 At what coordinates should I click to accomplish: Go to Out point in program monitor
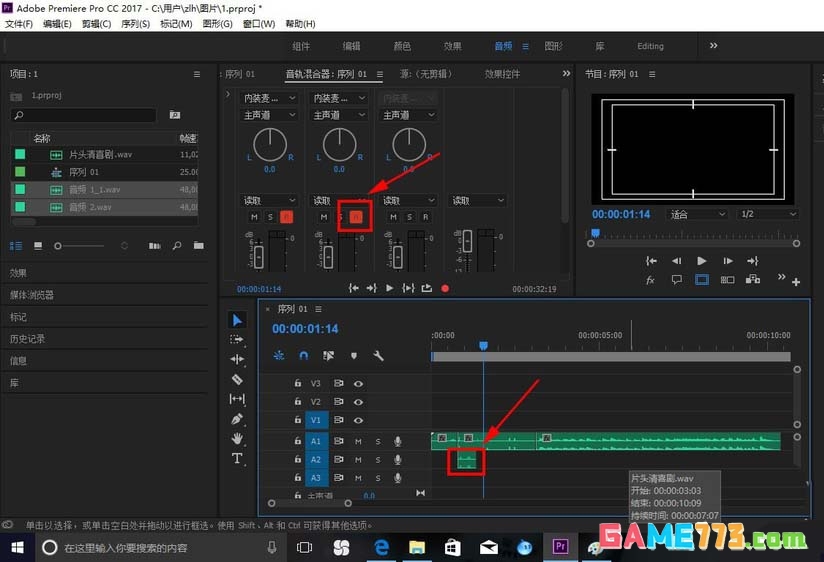[753, 261]
